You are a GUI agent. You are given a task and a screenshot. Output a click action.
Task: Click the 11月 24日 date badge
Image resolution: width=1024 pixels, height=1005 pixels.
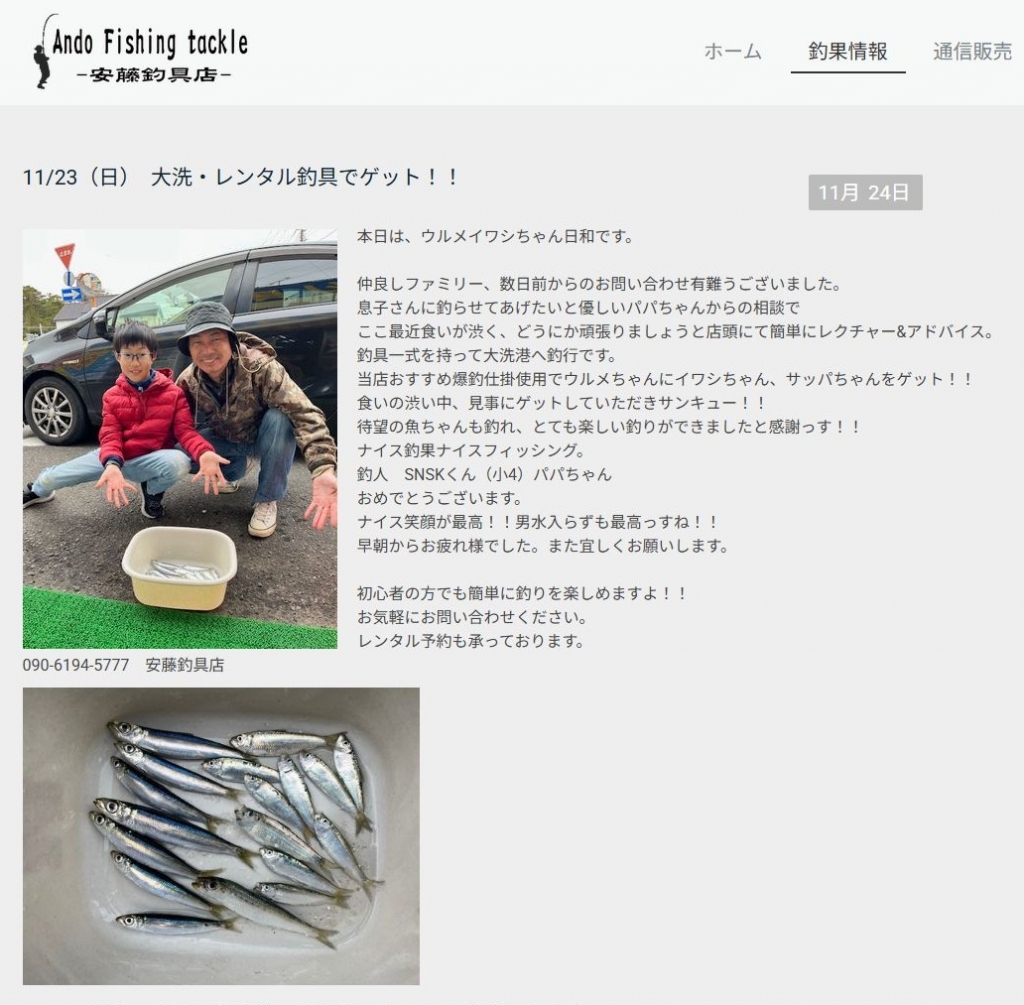coord(865,193)
